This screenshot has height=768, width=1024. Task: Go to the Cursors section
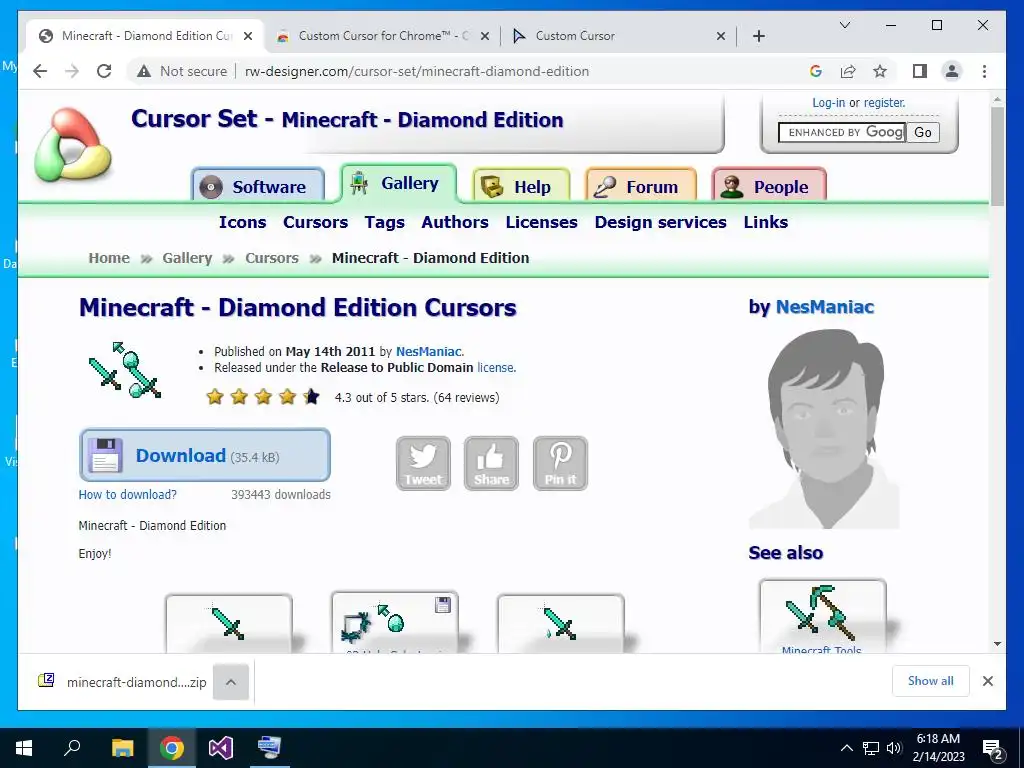[x=315, y=222]
